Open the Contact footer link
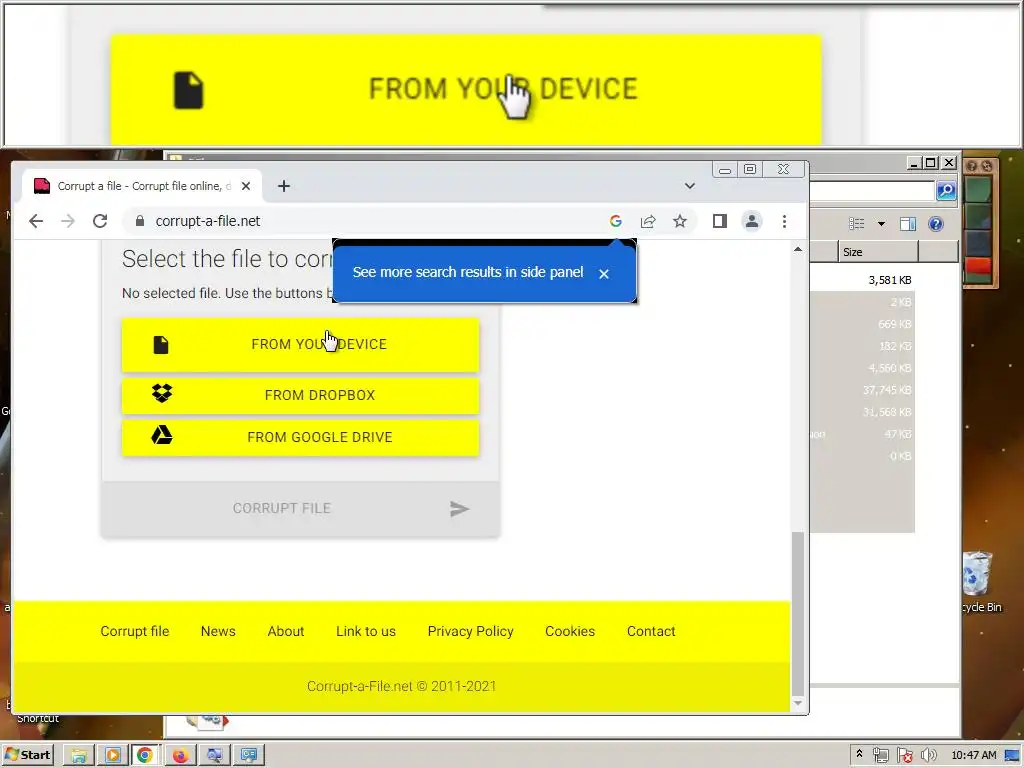 coord(651,632)
